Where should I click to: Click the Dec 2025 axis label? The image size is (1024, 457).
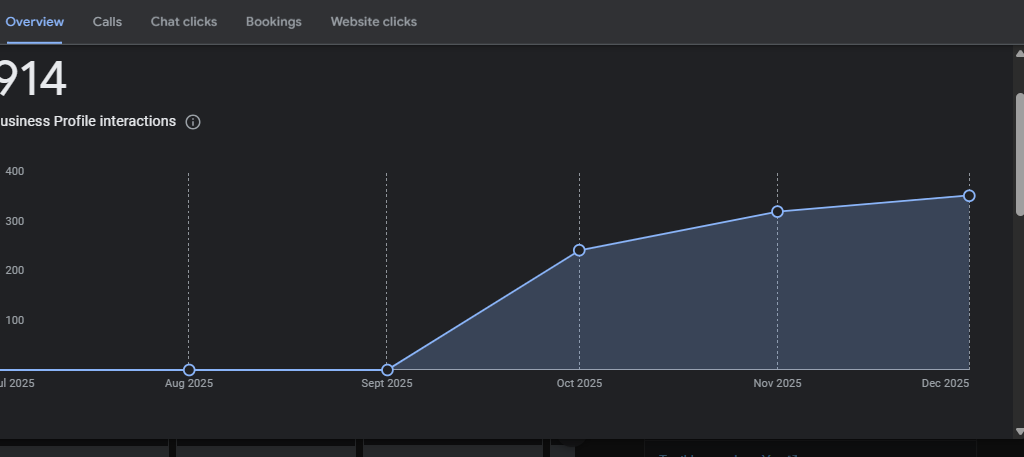click(x=945, y=384)
